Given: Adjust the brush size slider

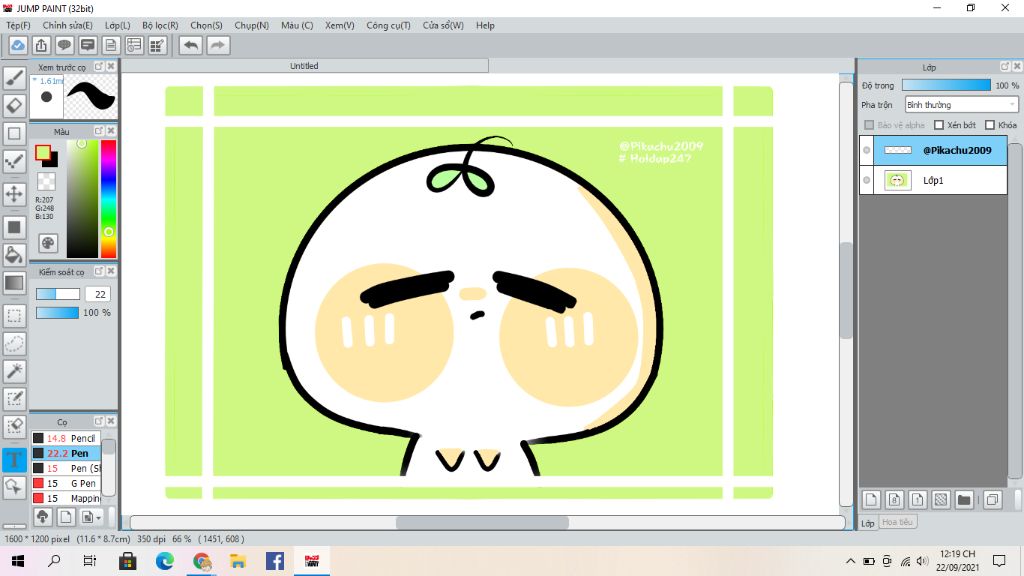Looking at the screenshot, I should [57, 295].
